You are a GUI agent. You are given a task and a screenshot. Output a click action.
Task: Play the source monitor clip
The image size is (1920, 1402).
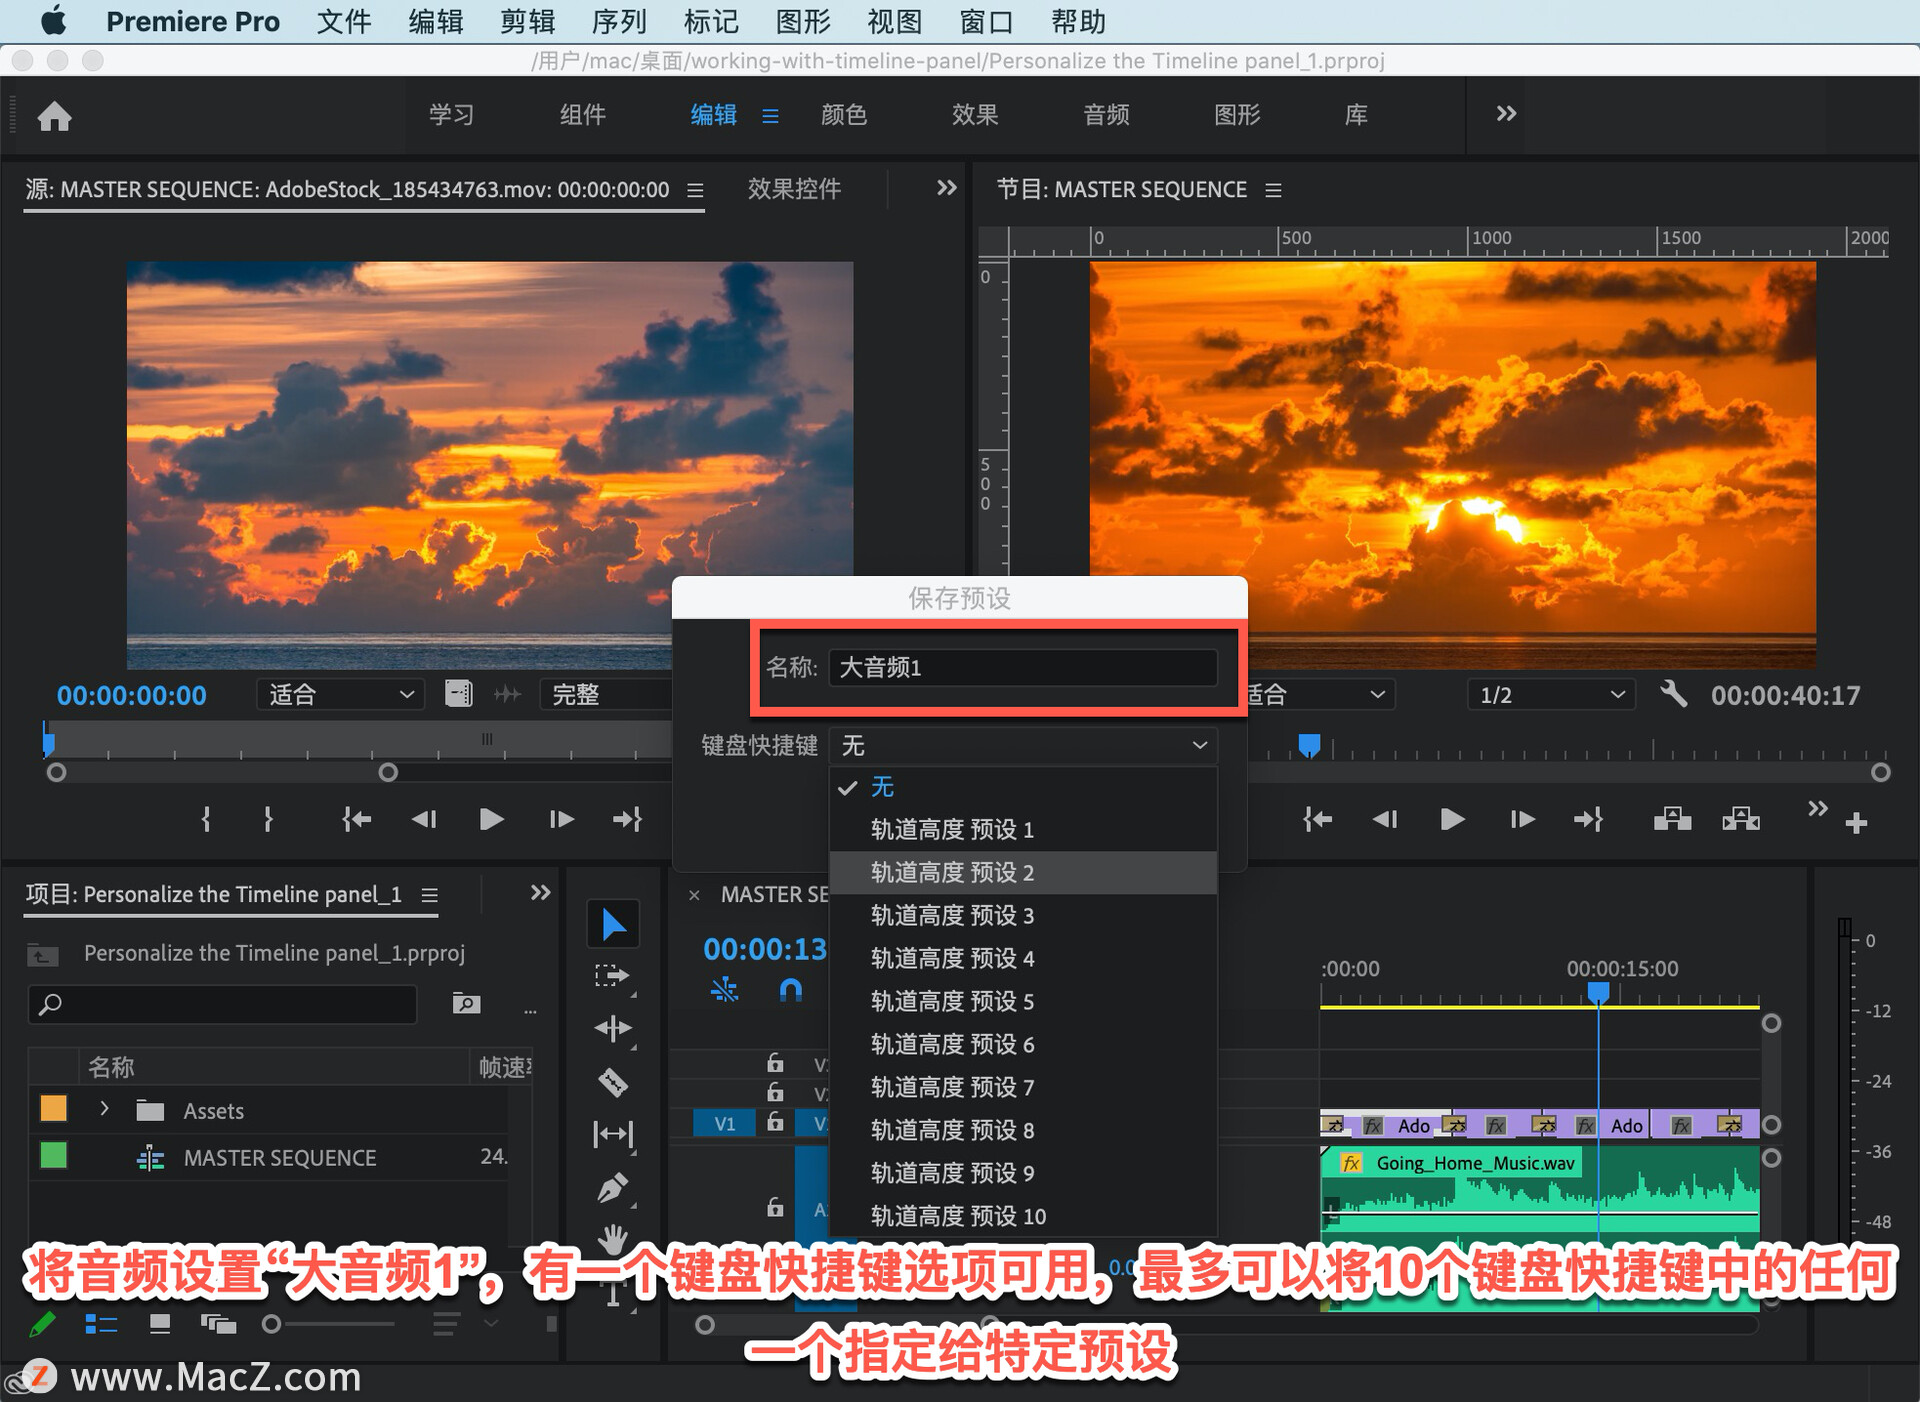pos(490,820)
